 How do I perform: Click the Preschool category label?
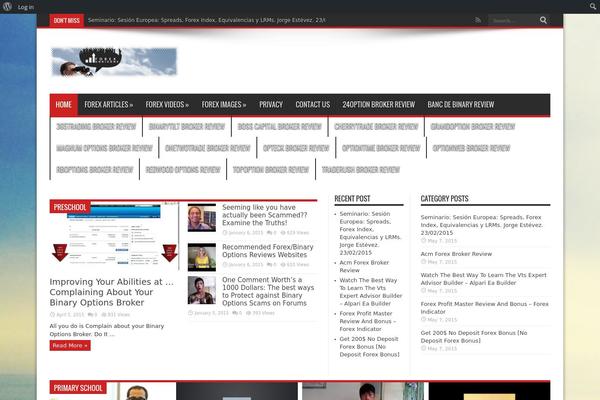click(70, 207)
